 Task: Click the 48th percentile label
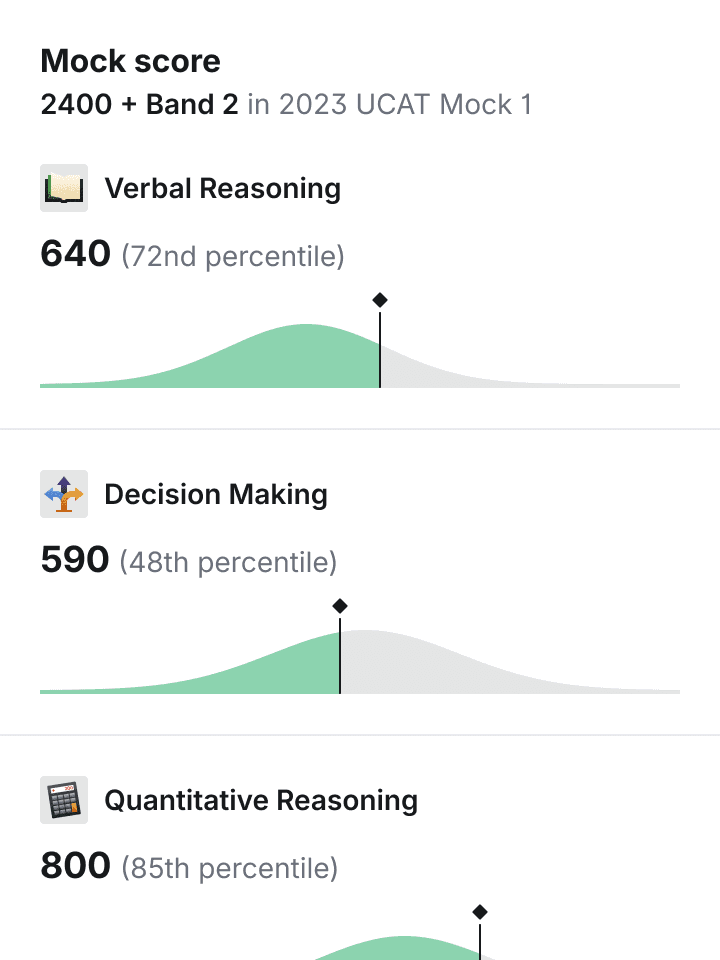coord(228,562)
